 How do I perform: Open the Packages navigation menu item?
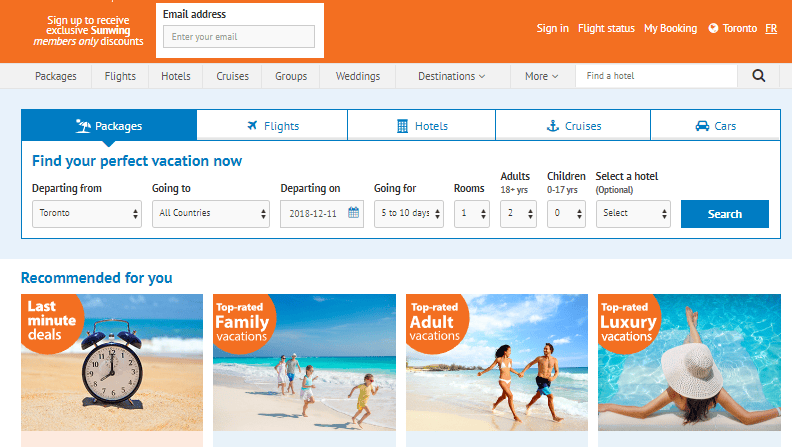pos(56,76)
